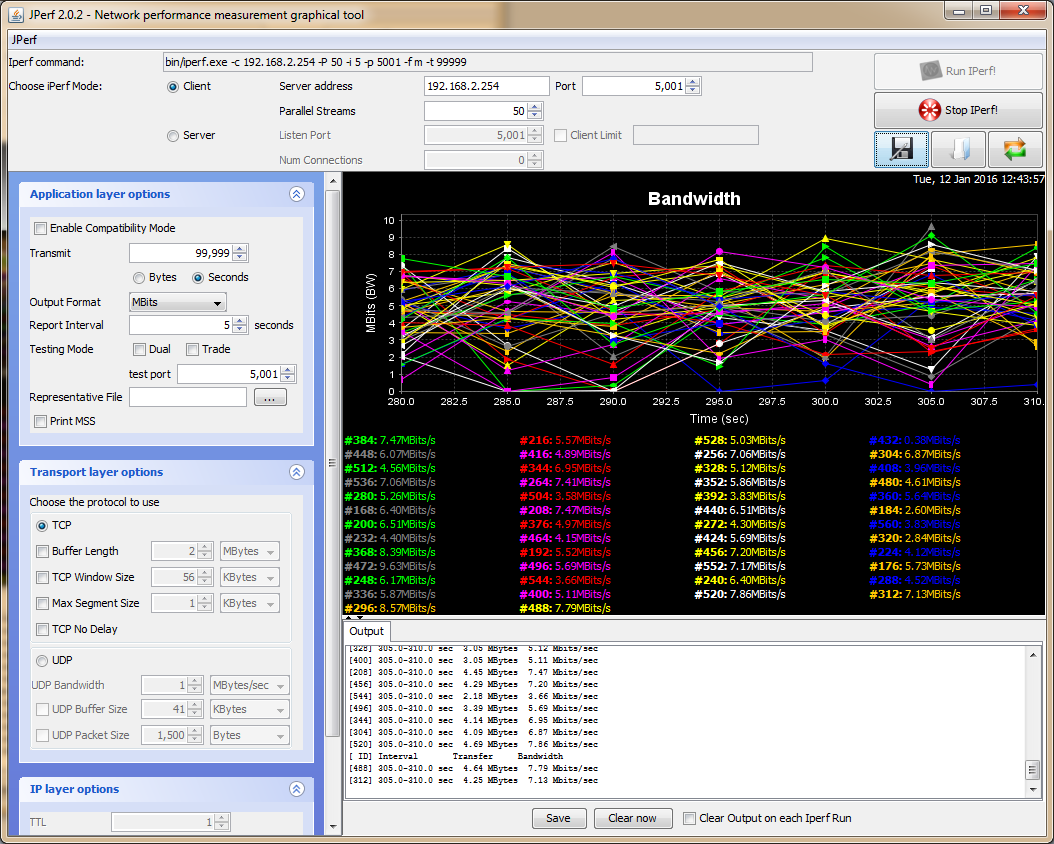Click the folder load configuration icon
Image resolution: width=1054 pixels, height=844 pixels.
coord(958,150)
